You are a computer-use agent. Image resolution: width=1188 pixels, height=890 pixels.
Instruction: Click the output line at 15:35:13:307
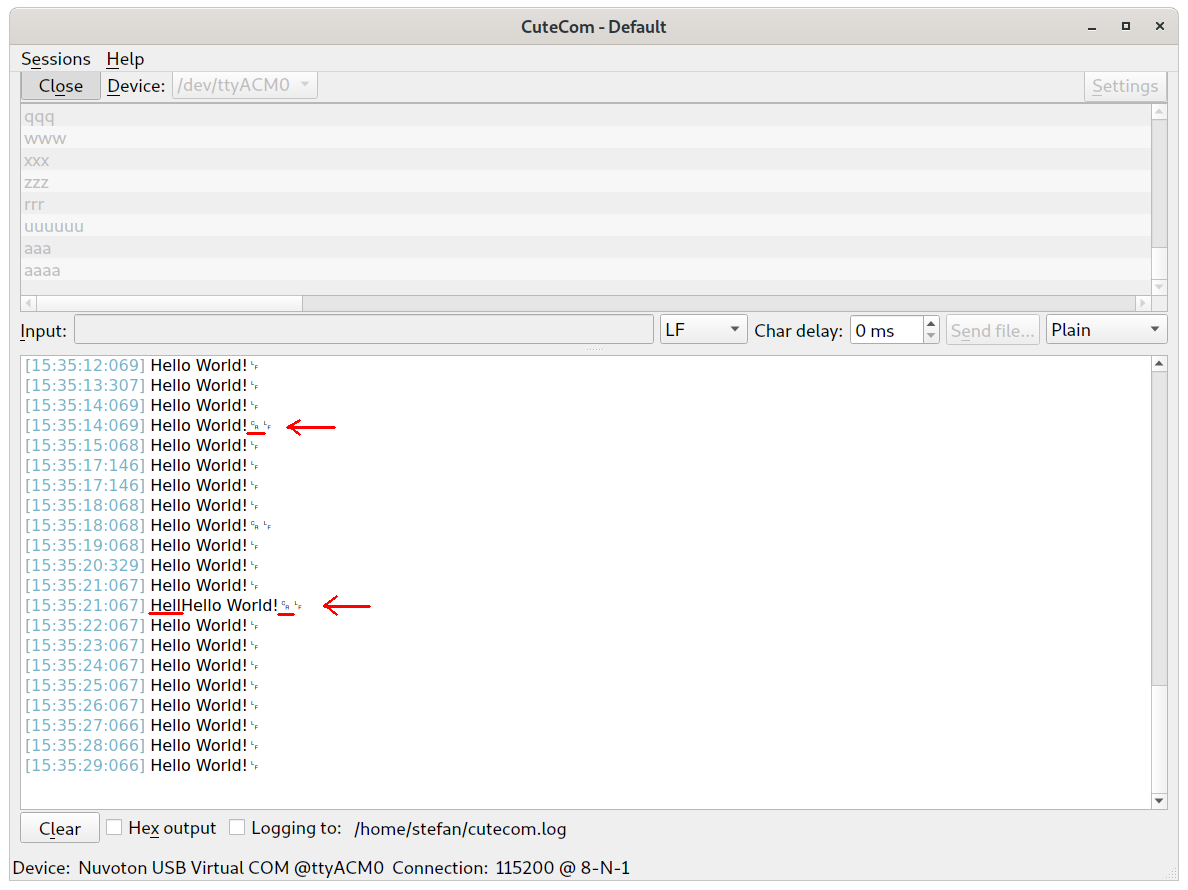click(x=142, y=385)
